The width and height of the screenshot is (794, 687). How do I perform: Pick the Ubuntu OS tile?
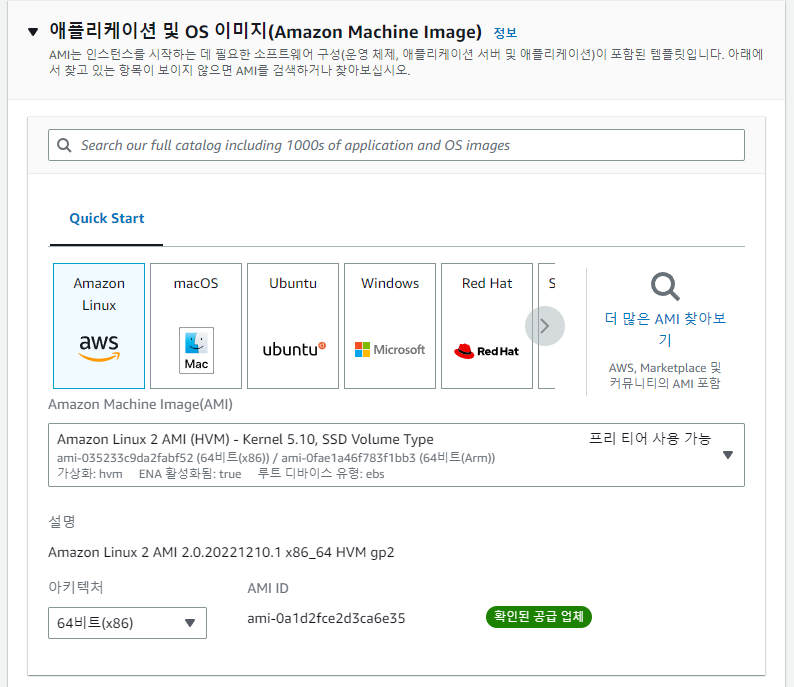point(293,326)
